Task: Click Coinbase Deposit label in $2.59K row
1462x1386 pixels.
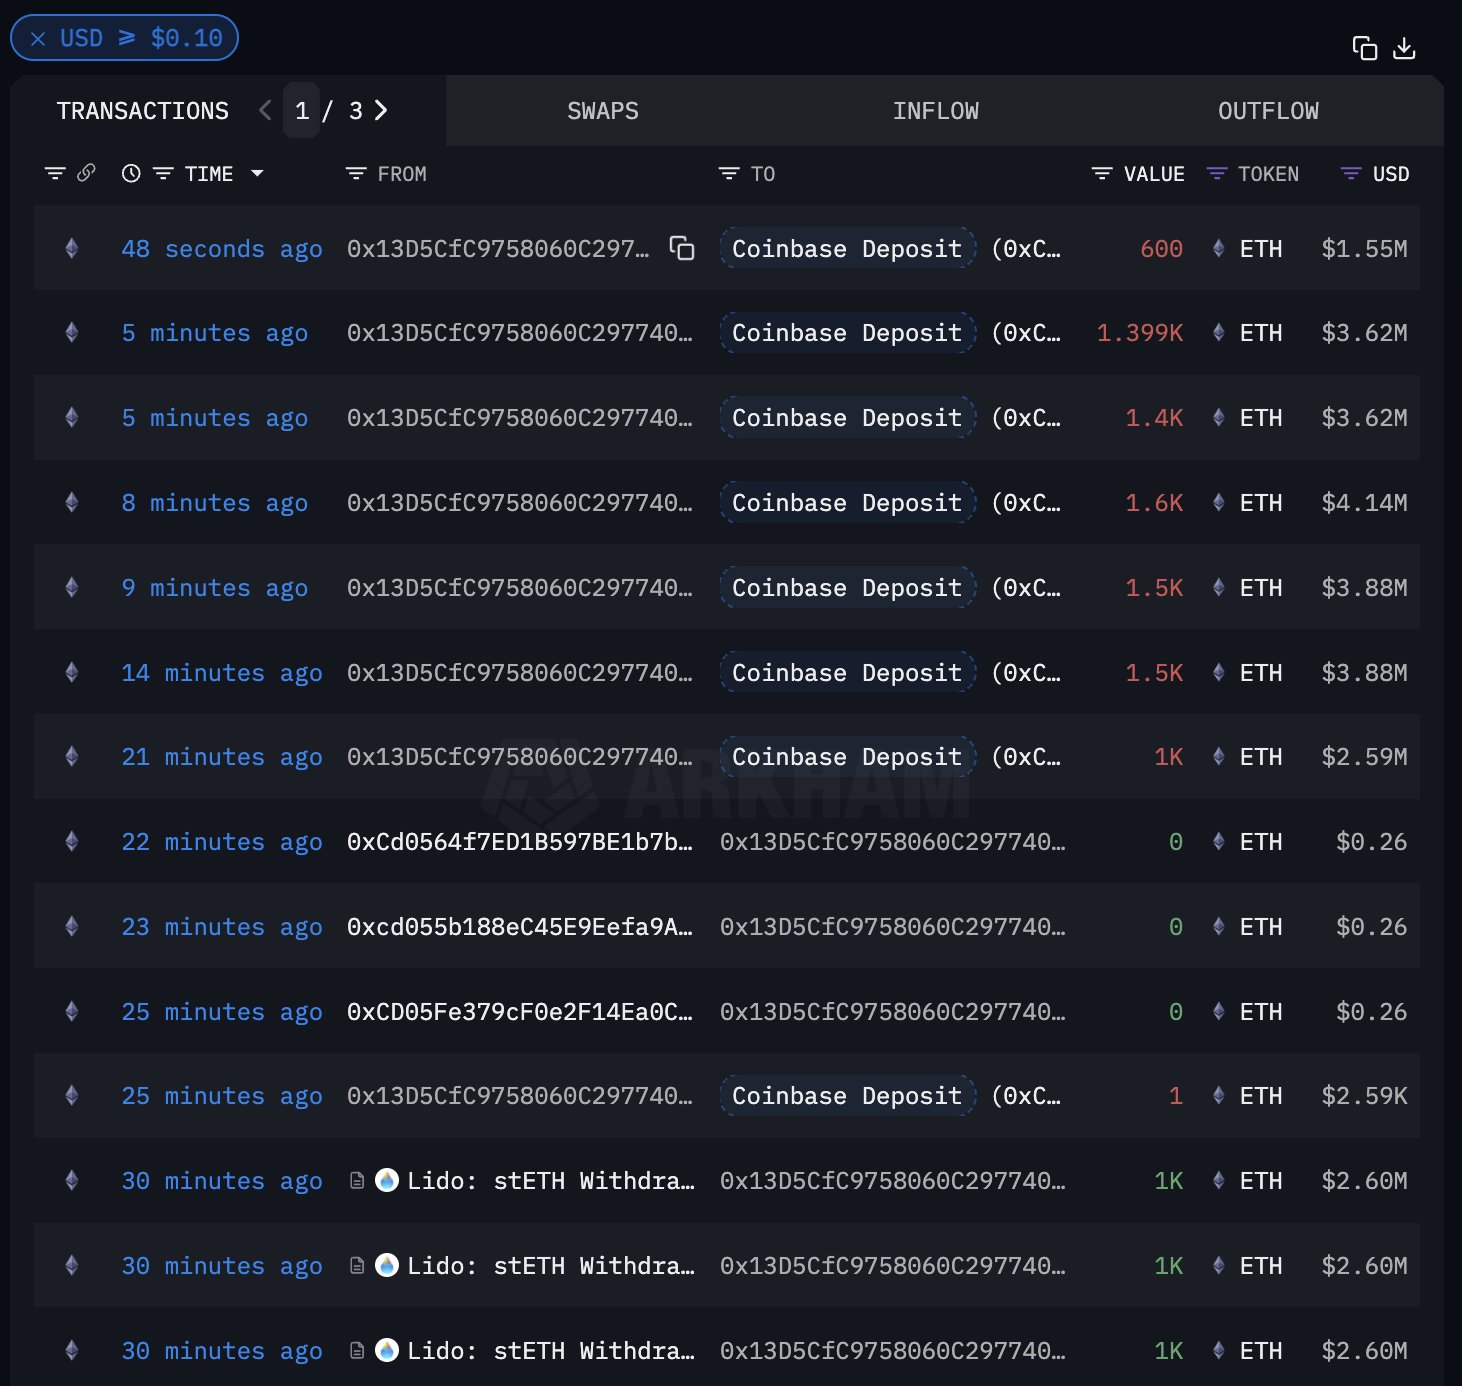Action: pyautogui.click(x=847, y=1096)
